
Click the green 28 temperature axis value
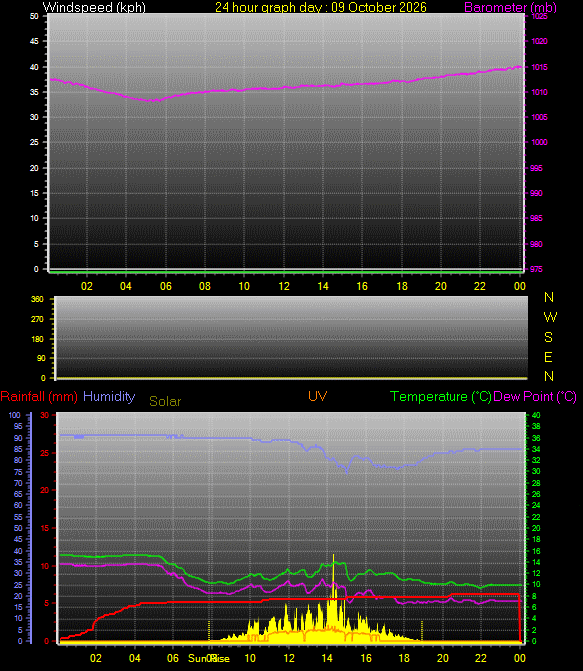coord(536,483)
